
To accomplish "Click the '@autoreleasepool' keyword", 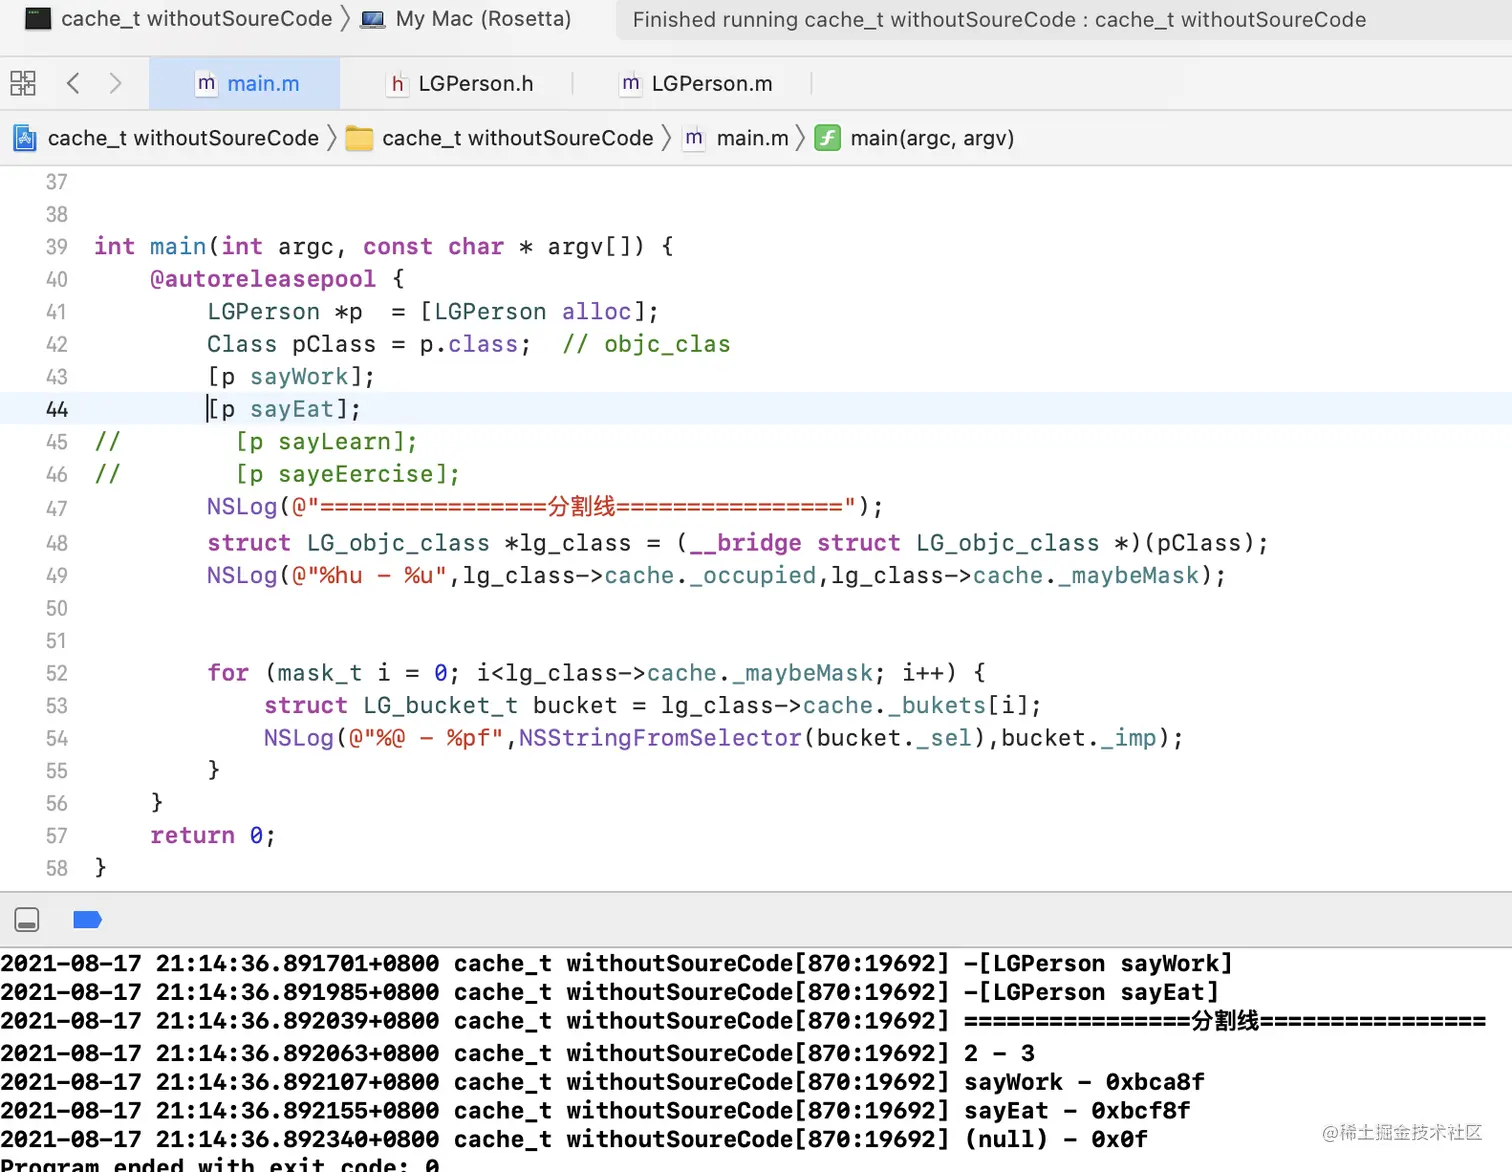I will point(263,279).
